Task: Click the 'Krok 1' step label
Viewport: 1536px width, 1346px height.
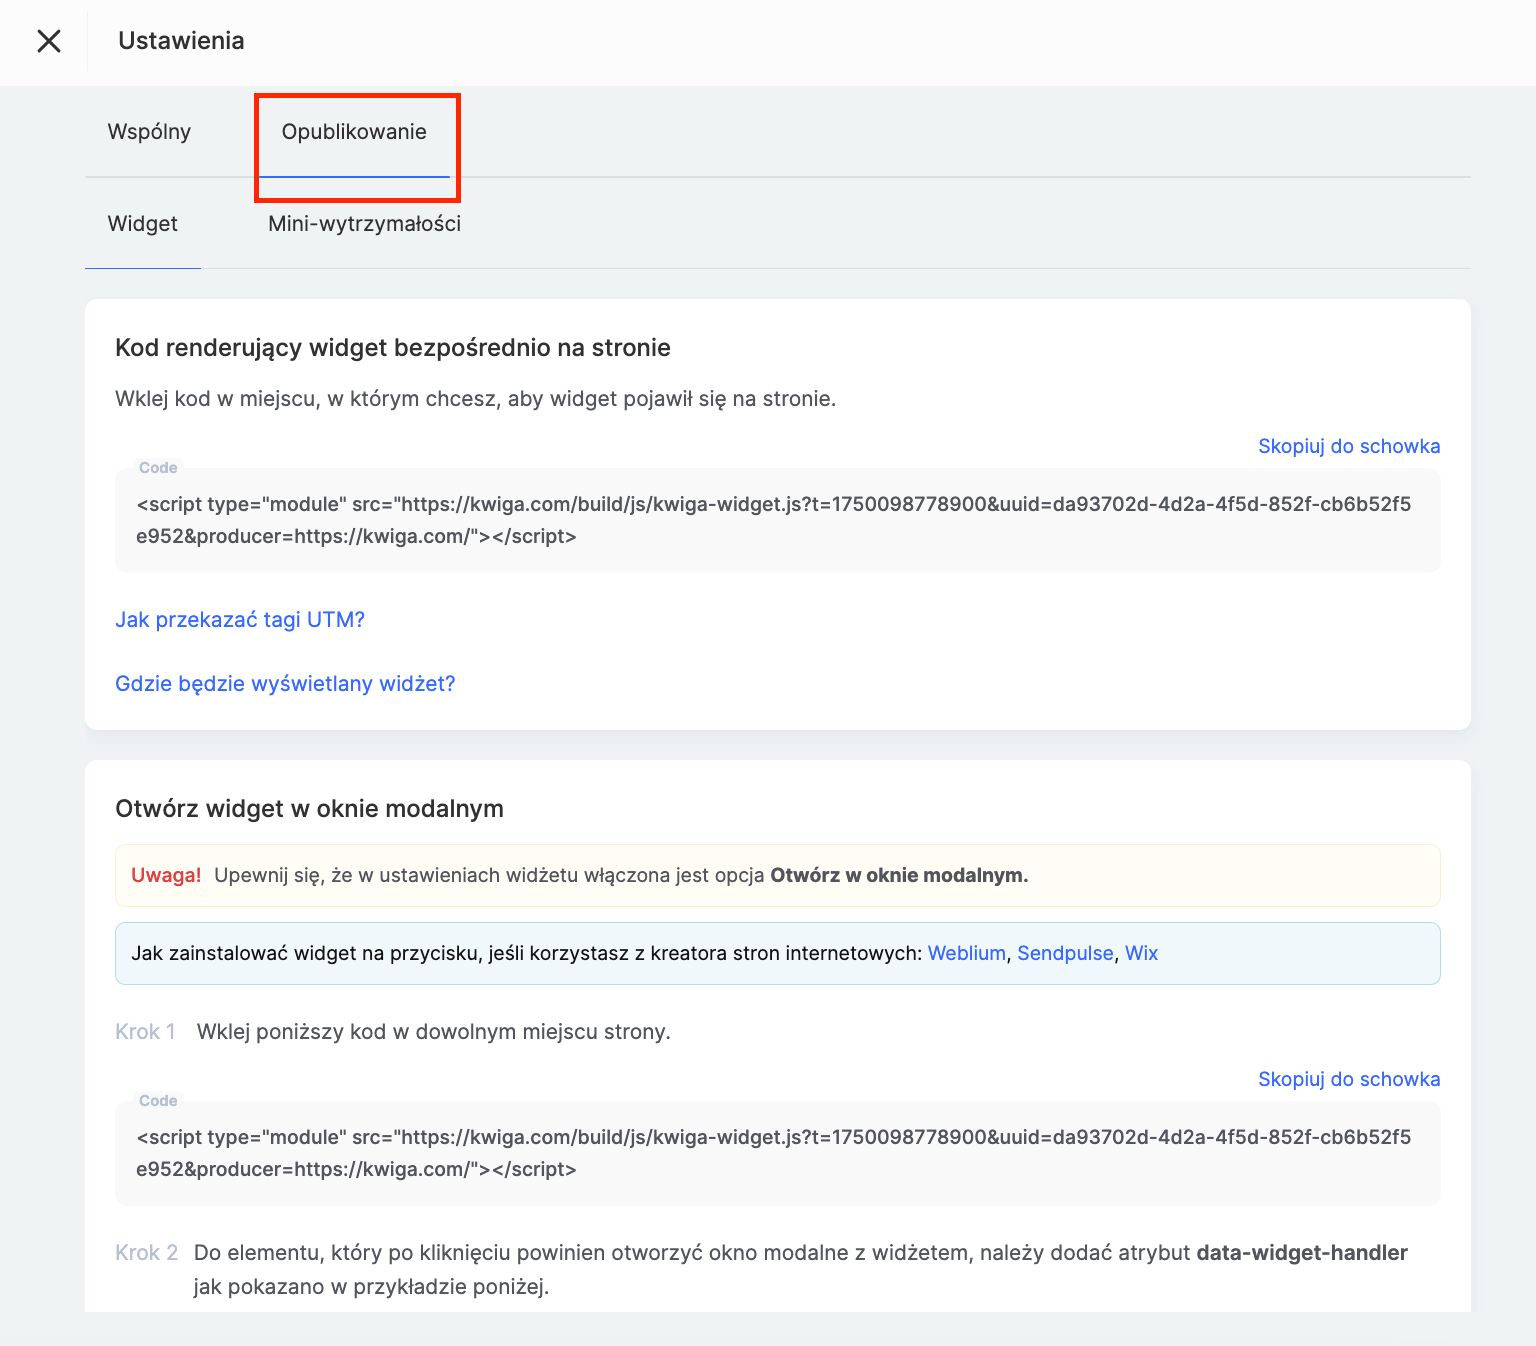Action: [145, 1032]
